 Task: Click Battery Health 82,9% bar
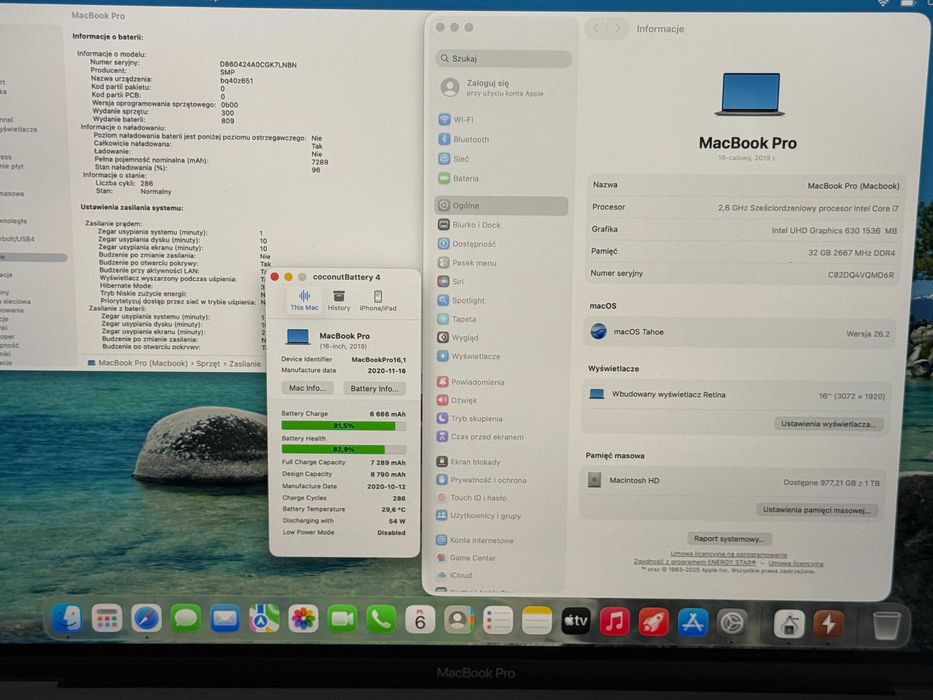click(x=343, y=449)
